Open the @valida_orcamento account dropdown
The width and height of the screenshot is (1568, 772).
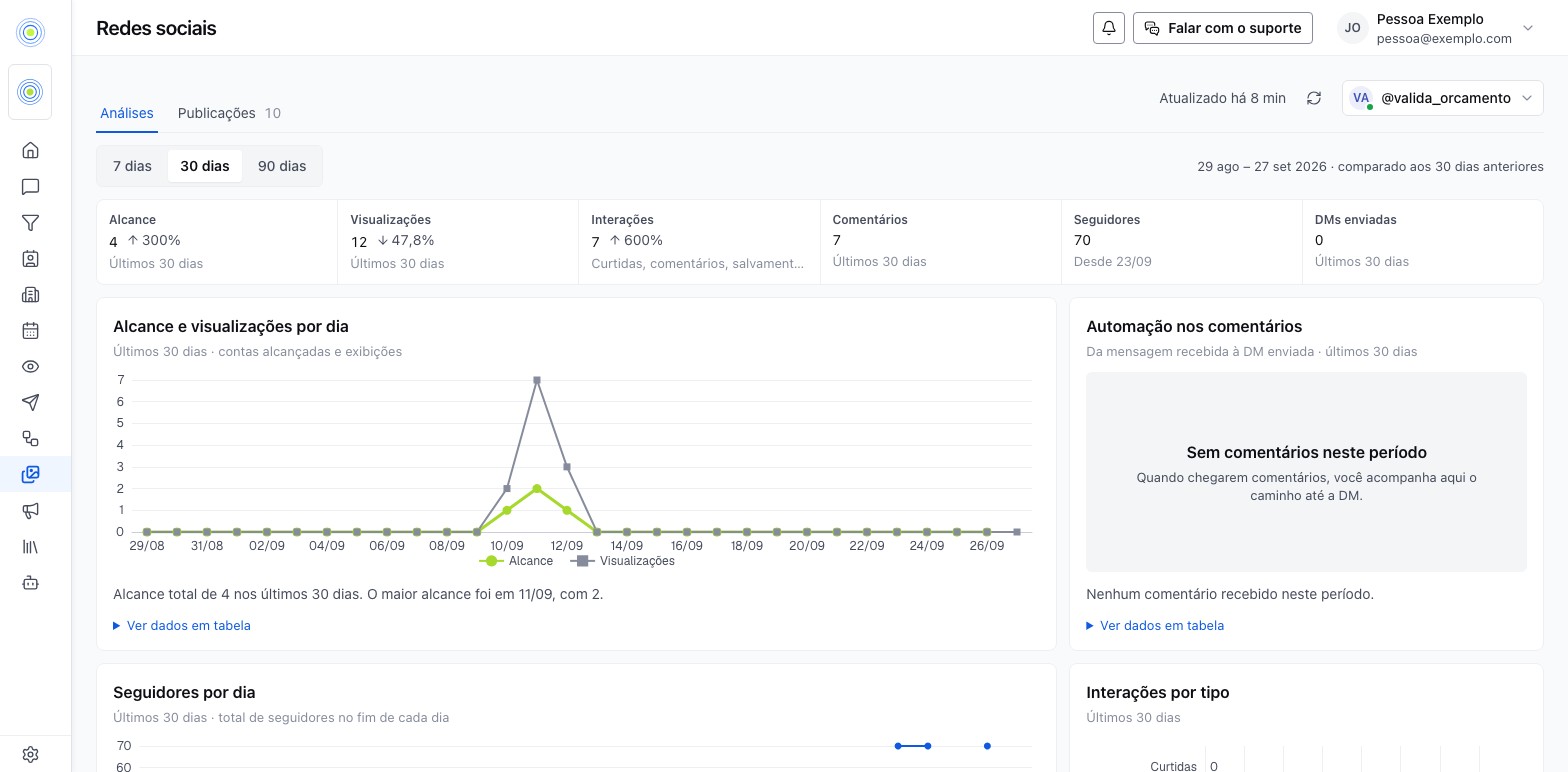(x=1442, y=98)
